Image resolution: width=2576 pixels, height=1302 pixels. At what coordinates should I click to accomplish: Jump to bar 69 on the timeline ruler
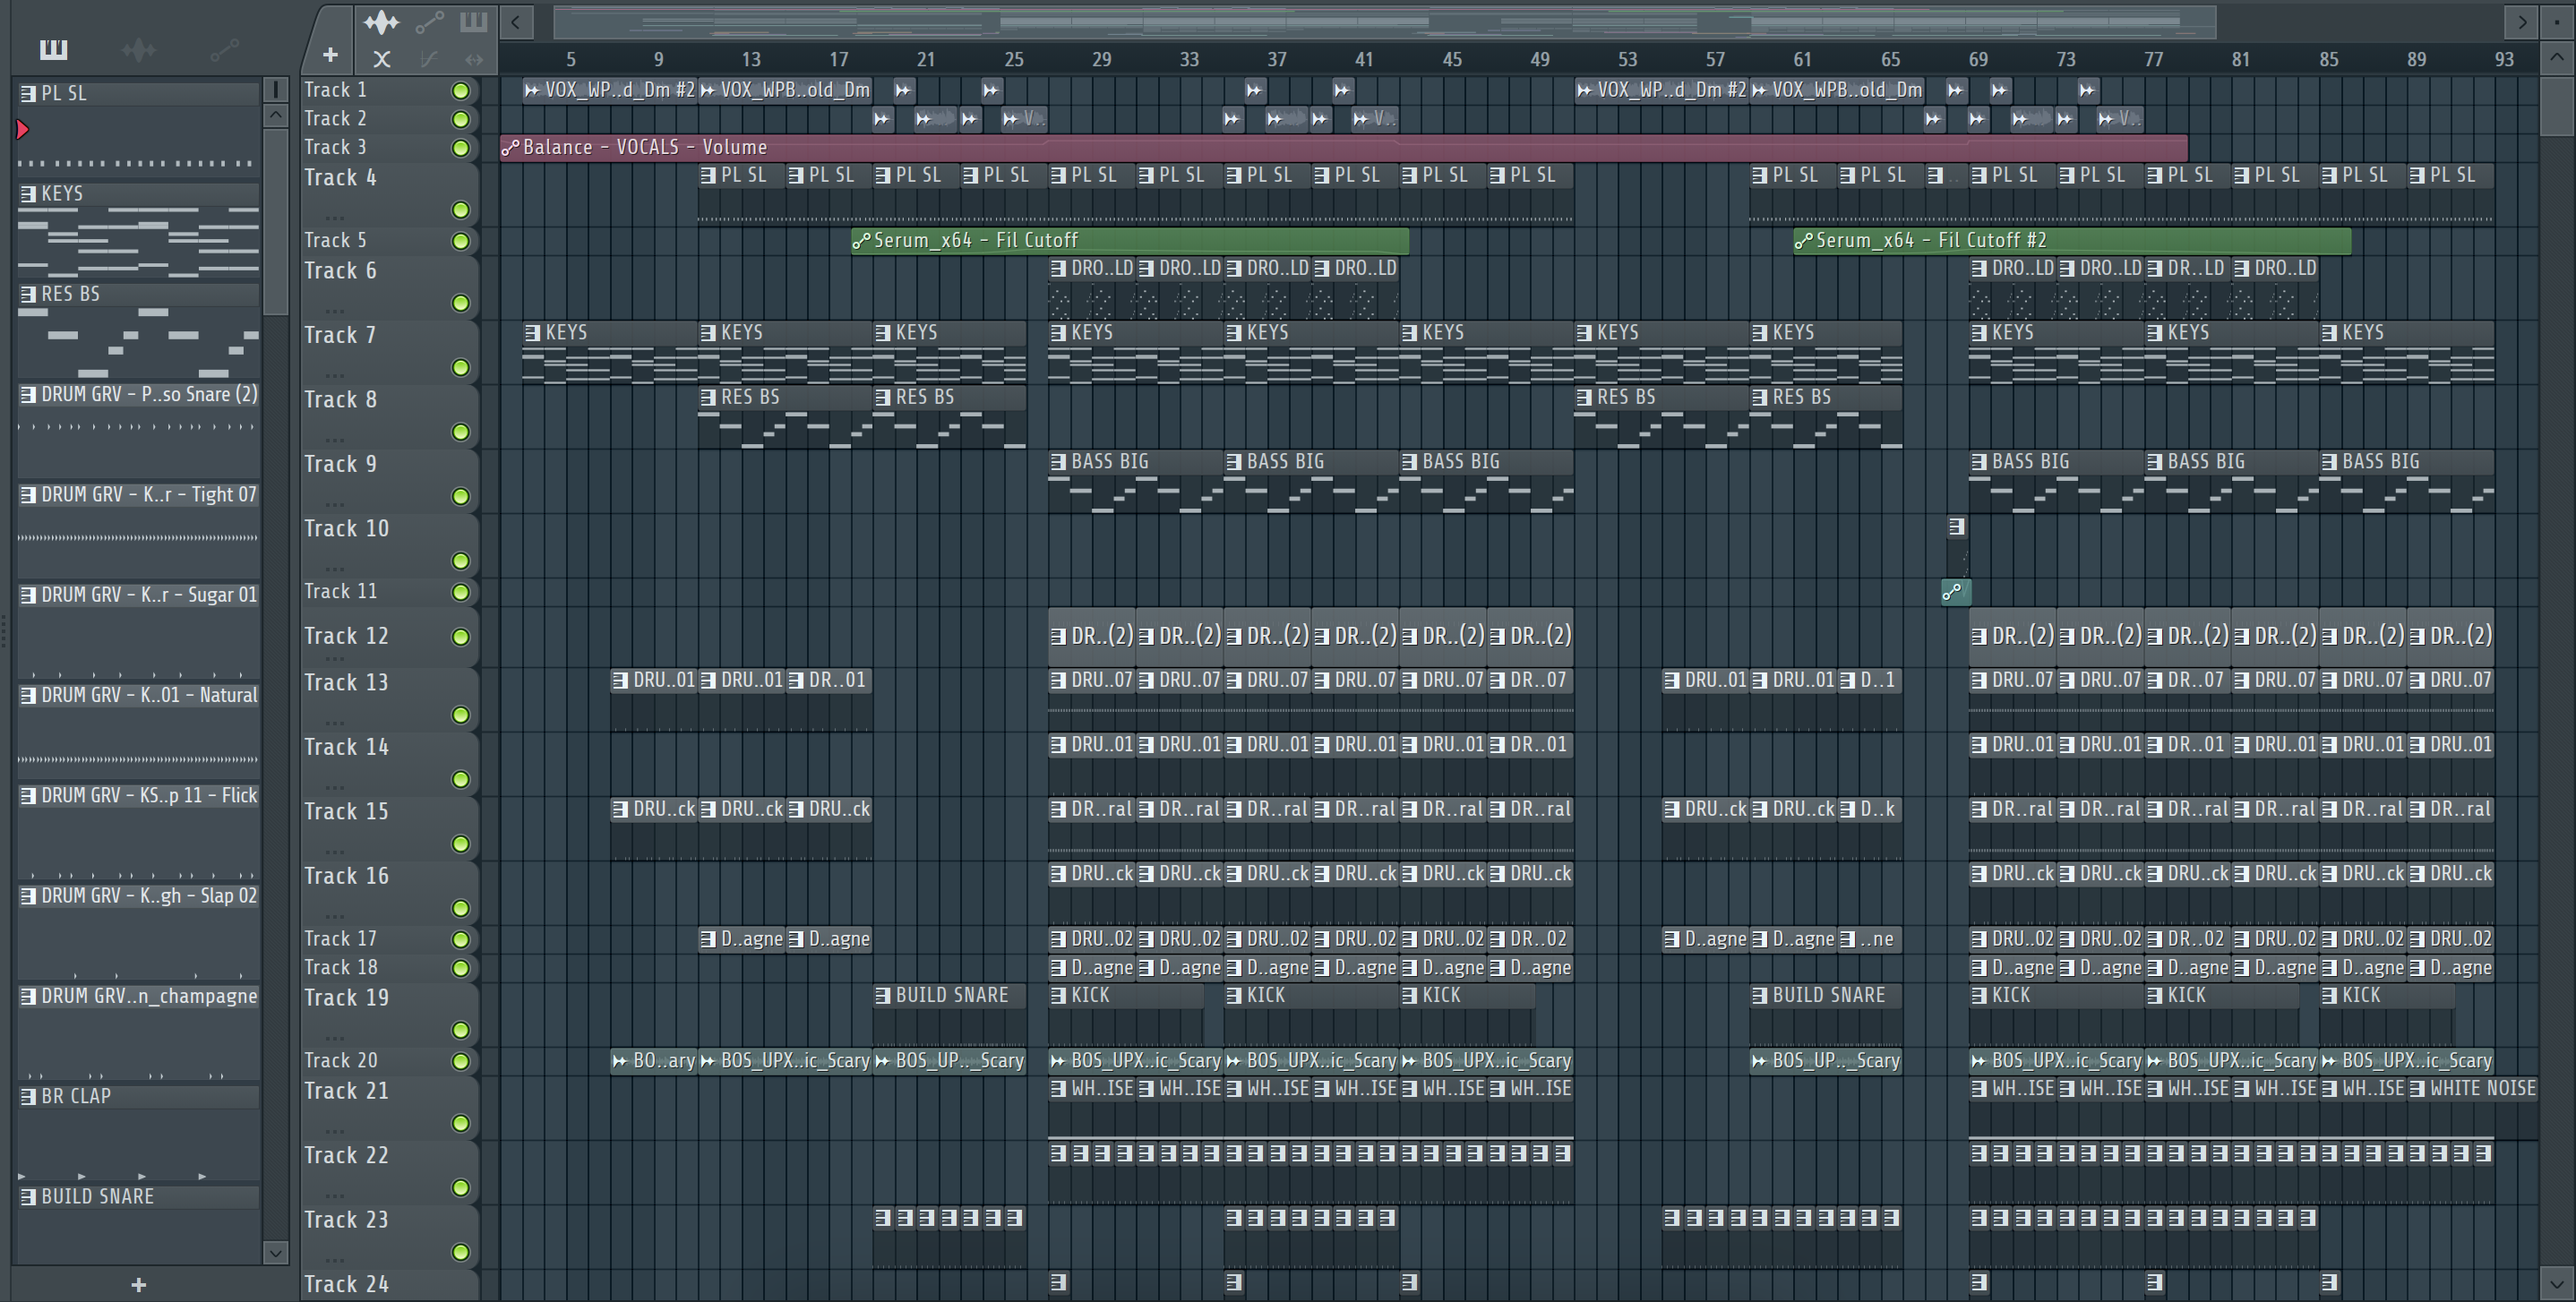click(1978, 60)
